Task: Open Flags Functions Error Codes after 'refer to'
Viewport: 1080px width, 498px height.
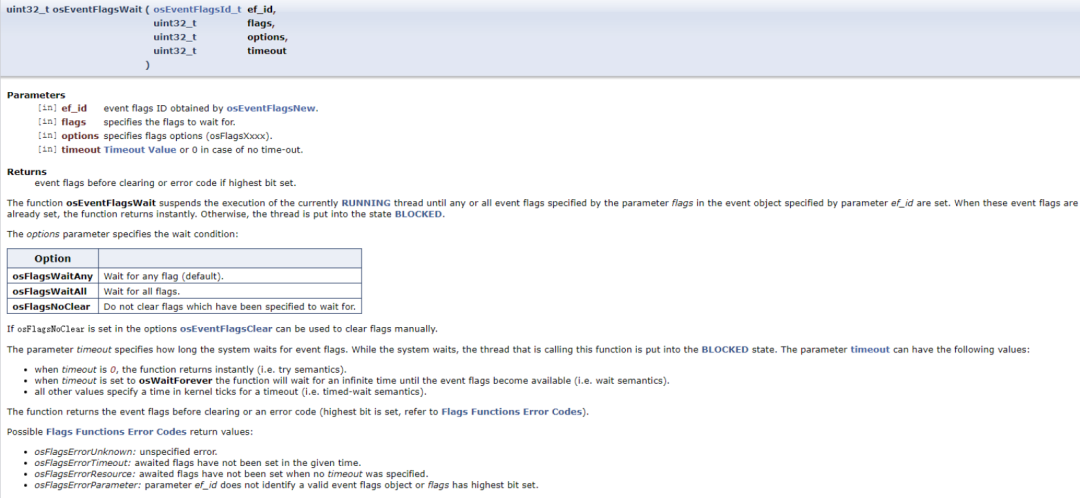Action: [514, 412]
